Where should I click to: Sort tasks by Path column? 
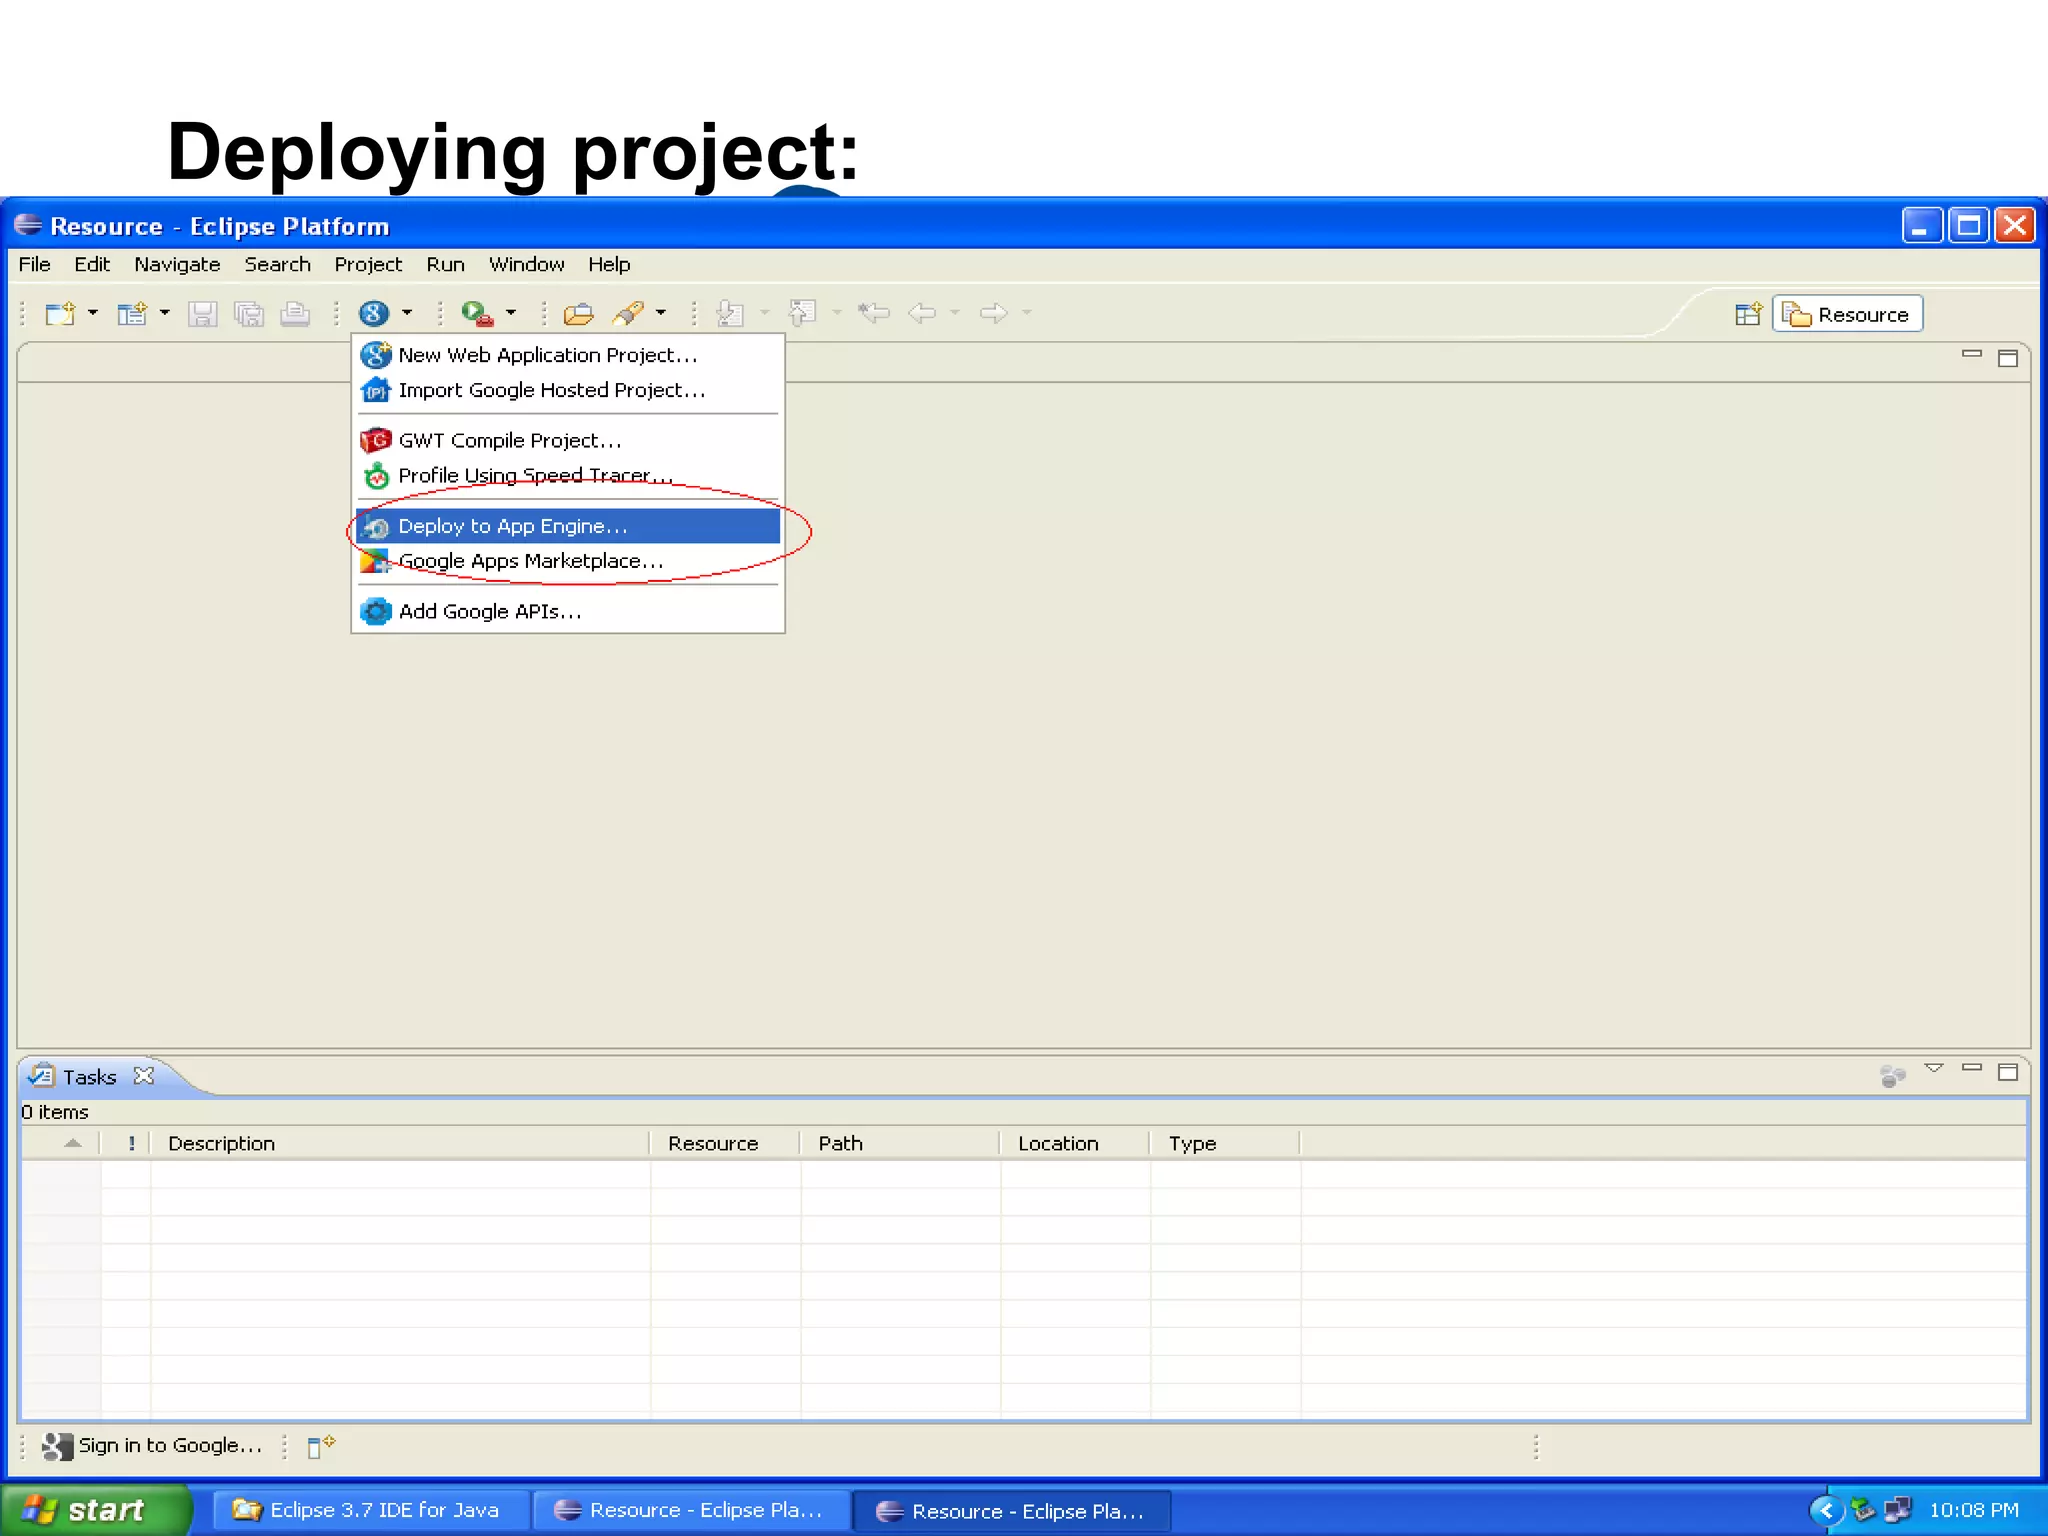coord(900,1143)
